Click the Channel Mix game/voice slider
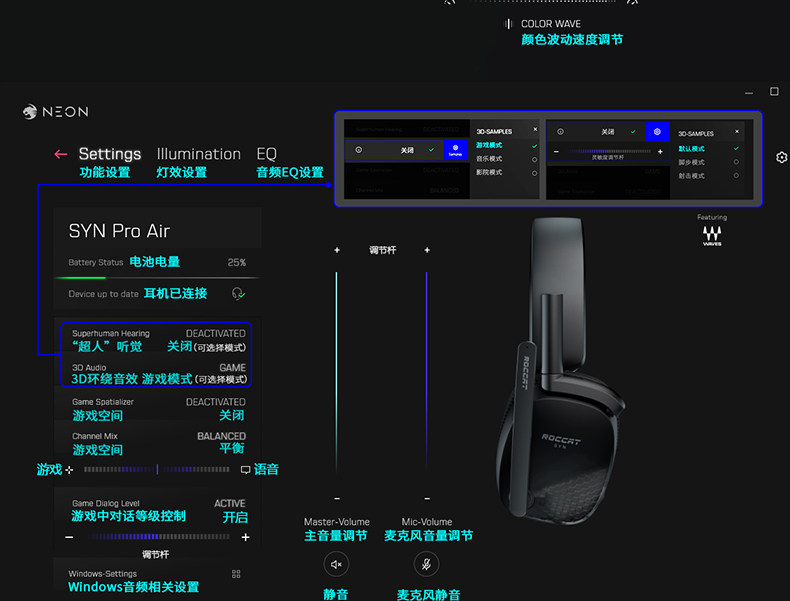This screenshot has width=790, height=601. point(157,470)
